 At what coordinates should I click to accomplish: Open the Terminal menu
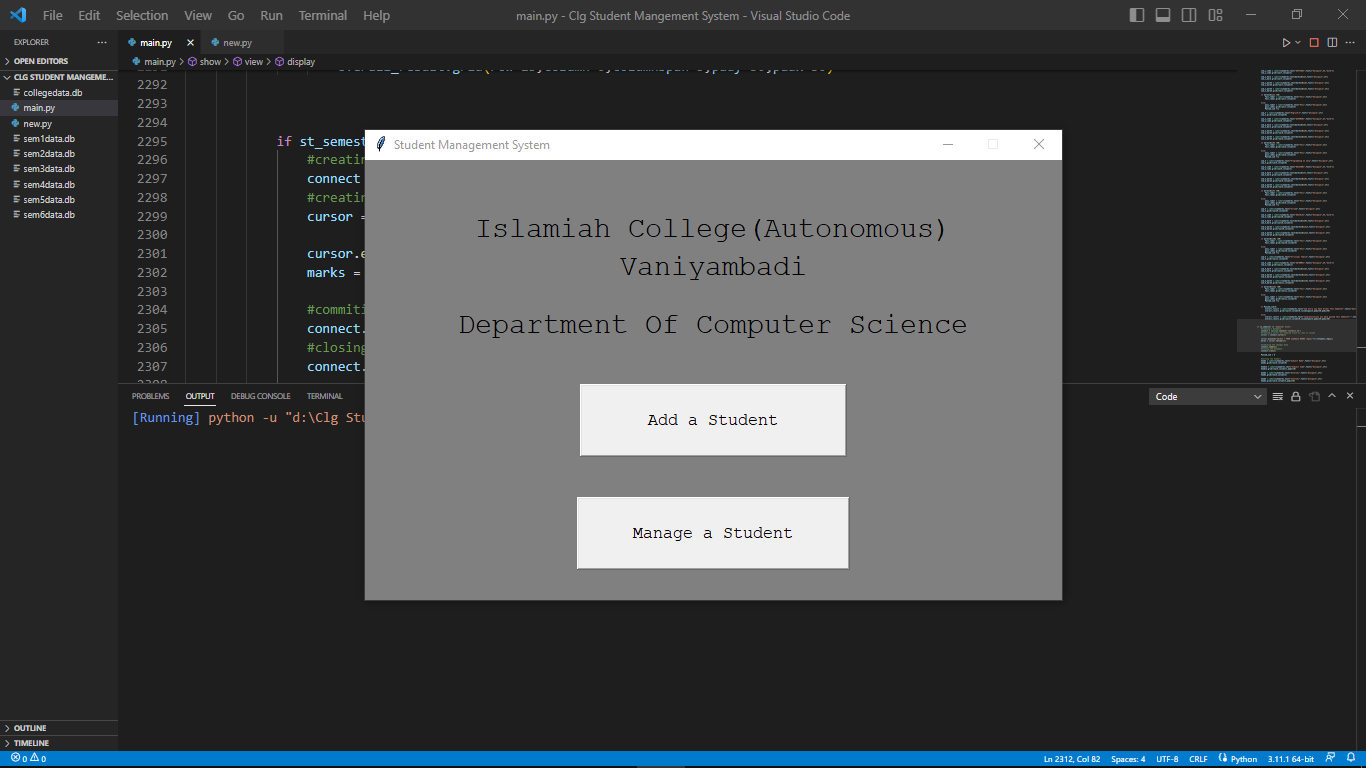pos(323,15)
